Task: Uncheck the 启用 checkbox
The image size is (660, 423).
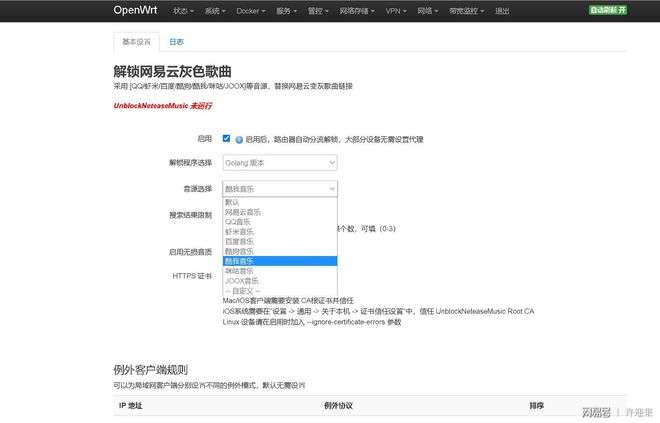Action: pyautogui.click(x=227, y=139)
